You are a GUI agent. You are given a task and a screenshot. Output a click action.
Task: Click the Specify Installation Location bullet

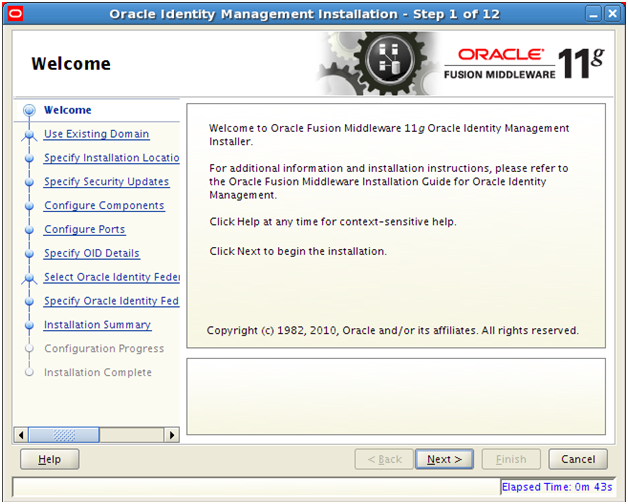click(29, 158)
